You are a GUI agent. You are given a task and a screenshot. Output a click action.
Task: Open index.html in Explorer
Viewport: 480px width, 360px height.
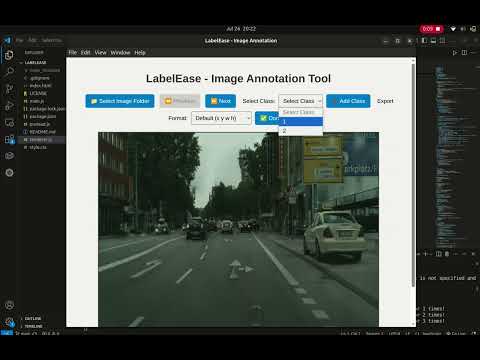coord(40,86)
